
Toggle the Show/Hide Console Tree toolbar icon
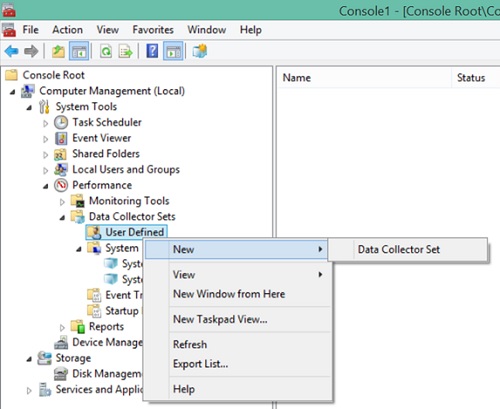(79, 51)
